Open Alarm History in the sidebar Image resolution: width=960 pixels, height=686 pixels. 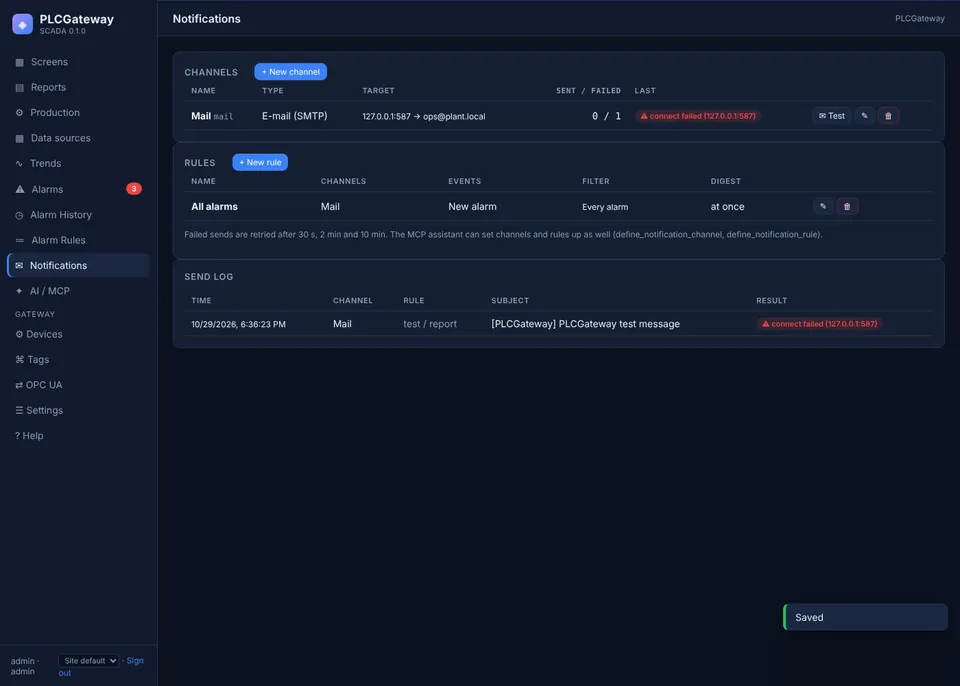[x=78, y=215]
